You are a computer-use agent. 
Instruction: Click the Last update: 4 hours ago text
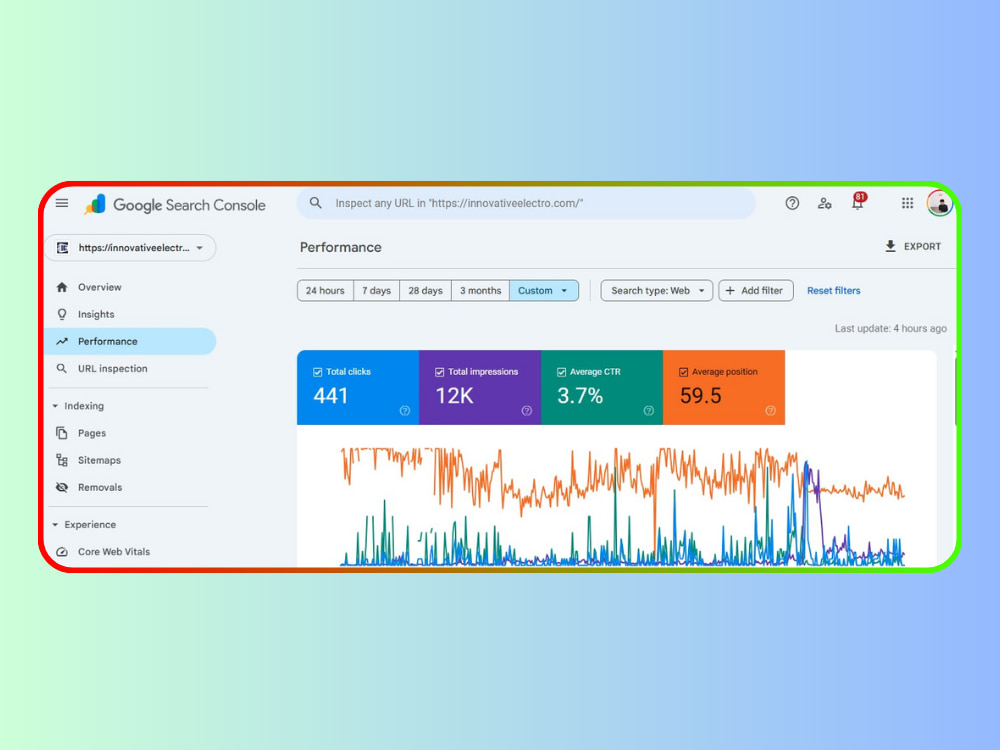(890, 328)
